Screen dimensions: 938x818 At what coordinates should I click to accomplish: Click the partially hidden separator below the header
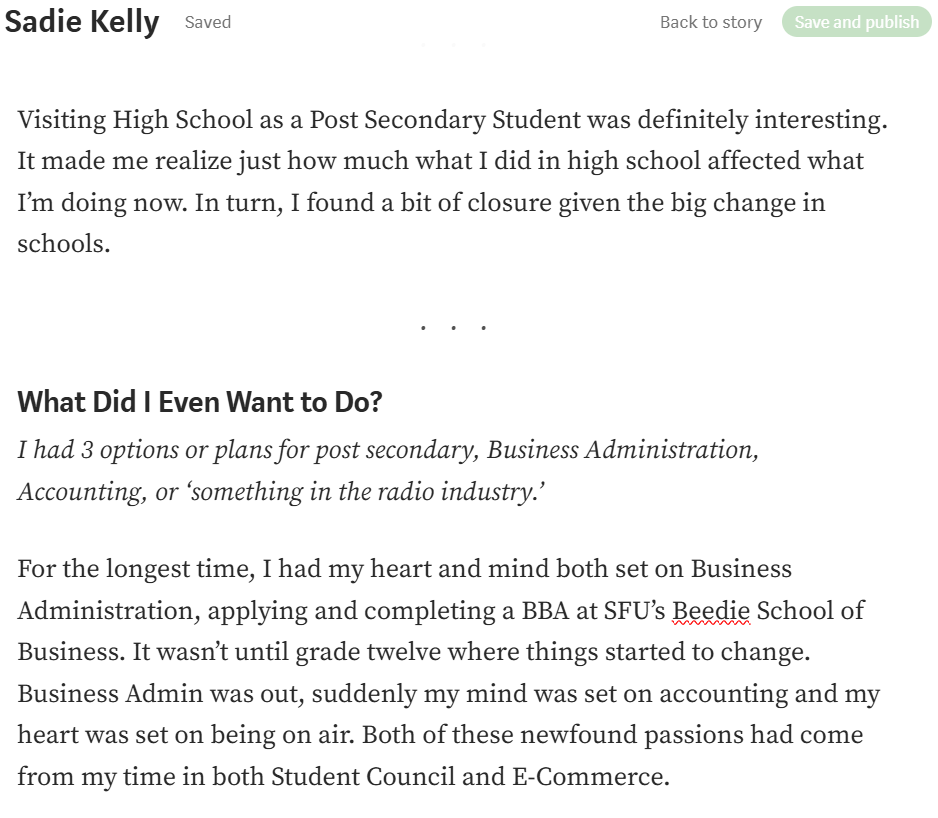[x=453, y=45]
